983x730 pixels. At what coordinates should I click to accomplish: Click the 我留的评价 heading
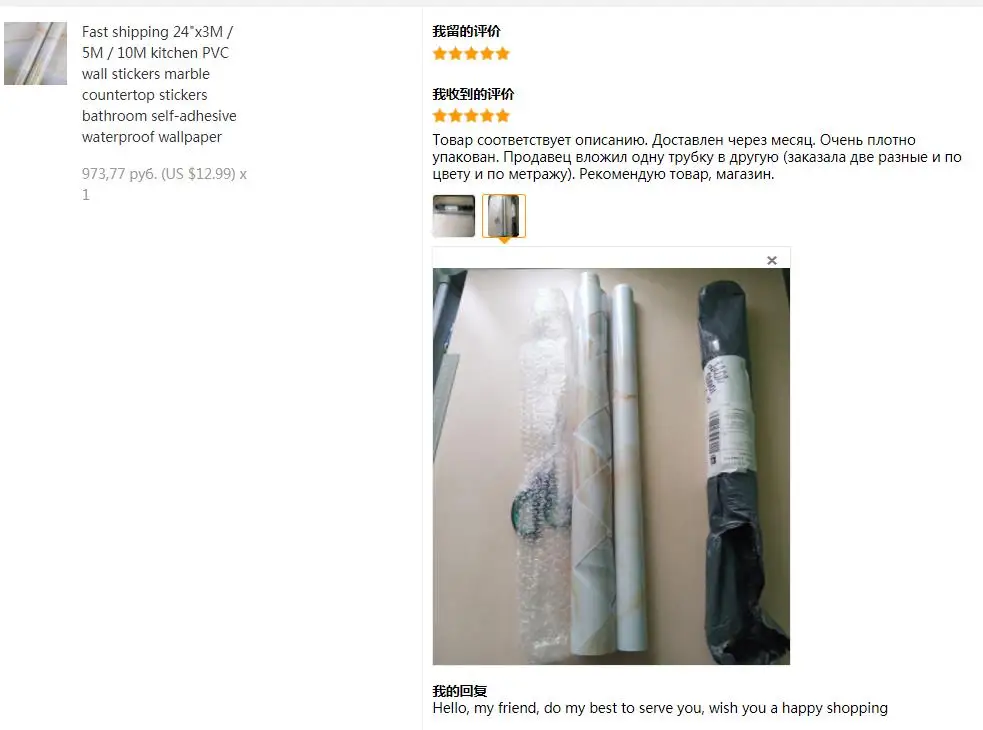coord(466,31)
